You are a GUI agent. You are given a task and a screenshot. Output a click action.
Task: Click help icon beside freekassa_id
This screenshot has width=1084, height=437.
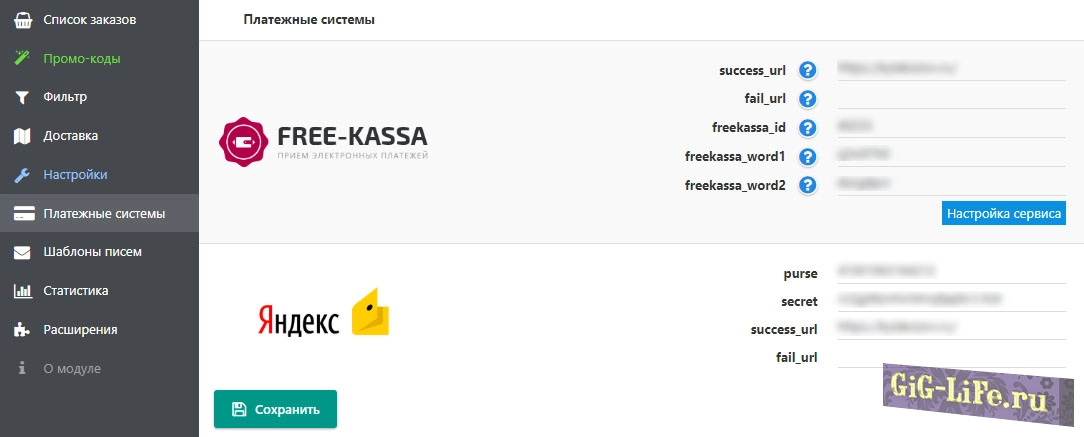point(808,127)
